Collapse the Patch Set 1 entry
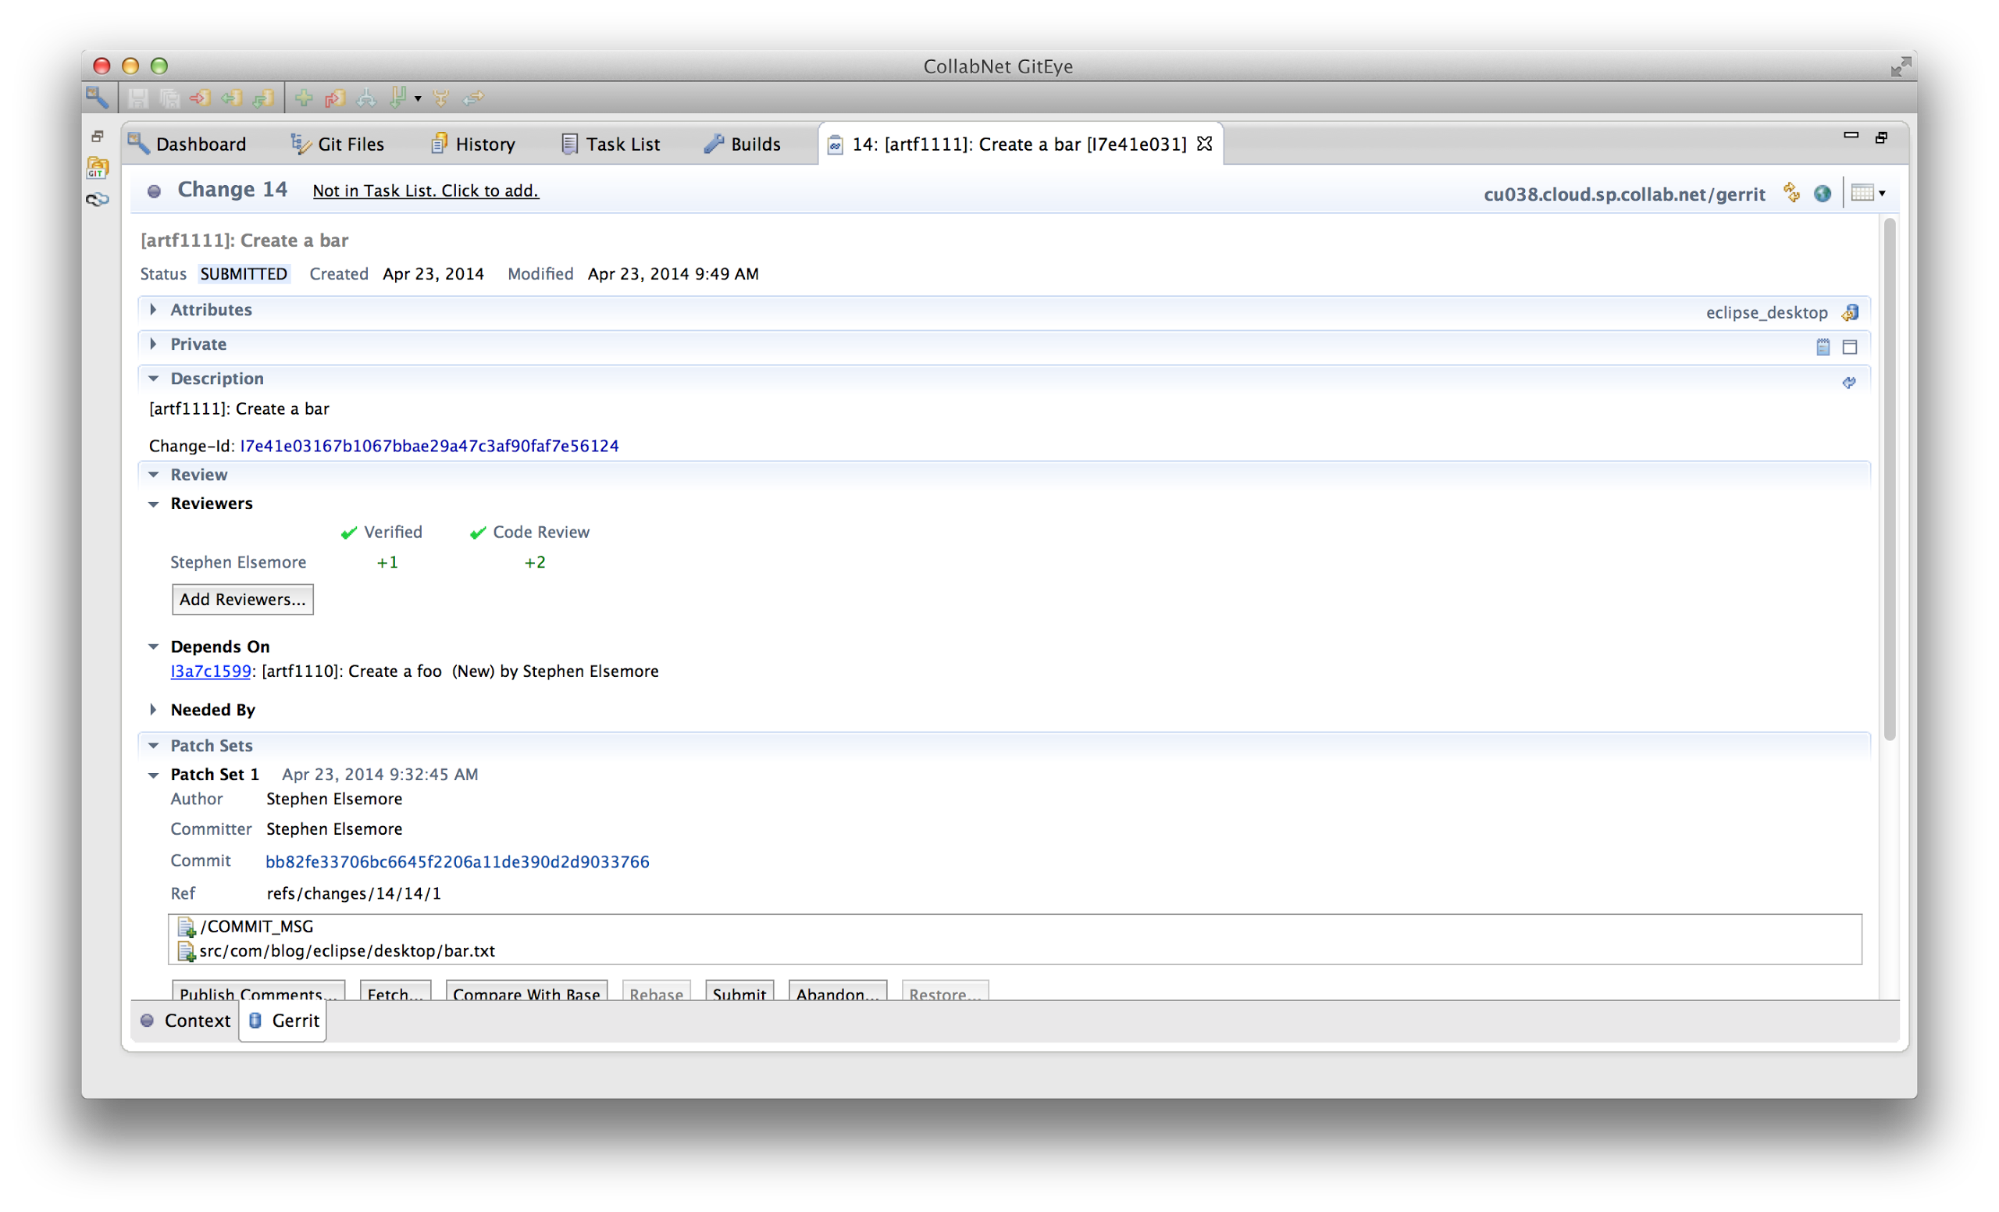The width and height of the screenshot is (1999, 1212). point(153,774)
